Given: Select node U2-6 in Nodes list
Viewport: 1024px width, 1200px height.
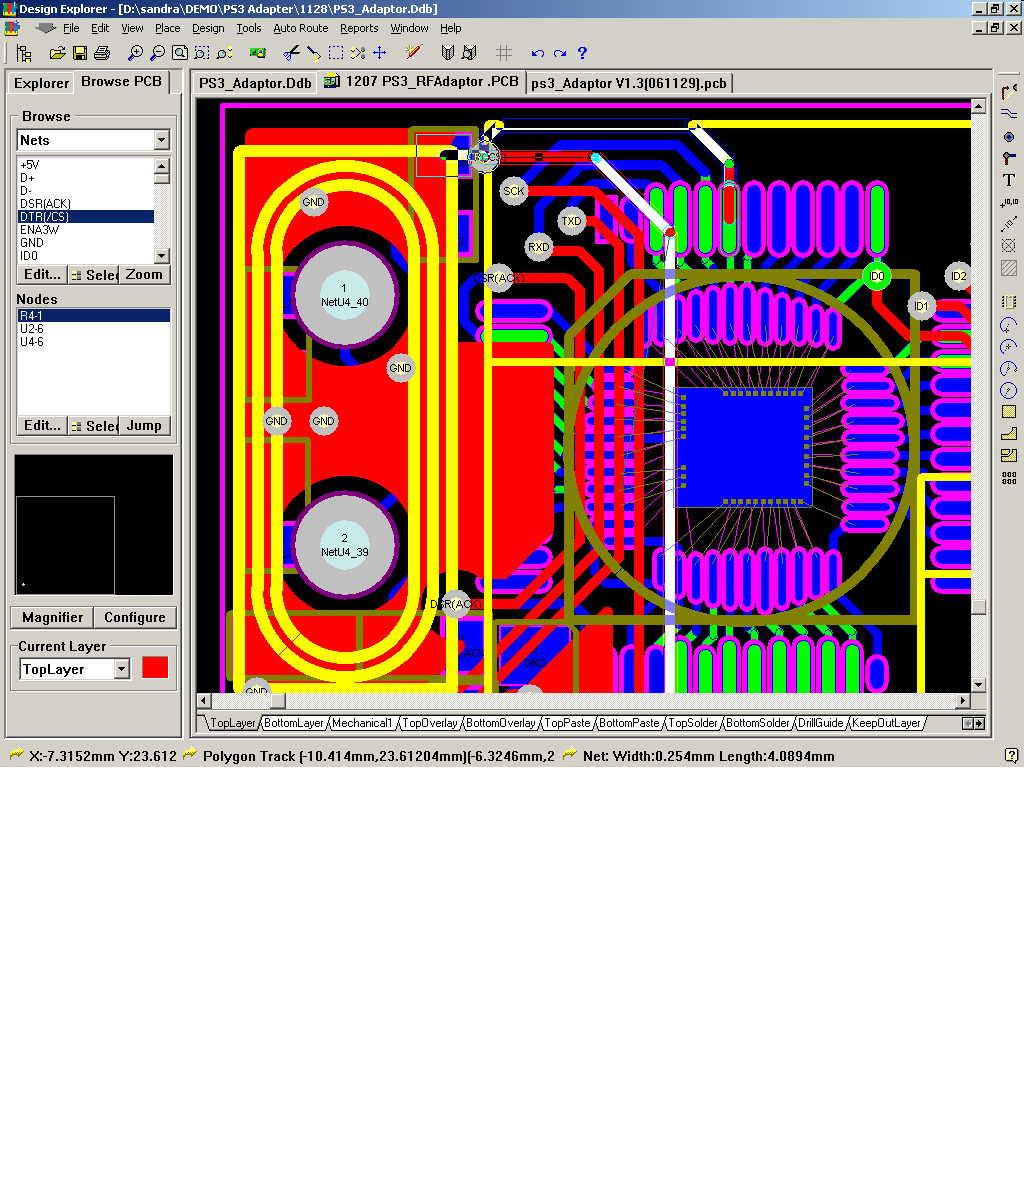Looking at the screenshot, I should (x=93, y=328).
